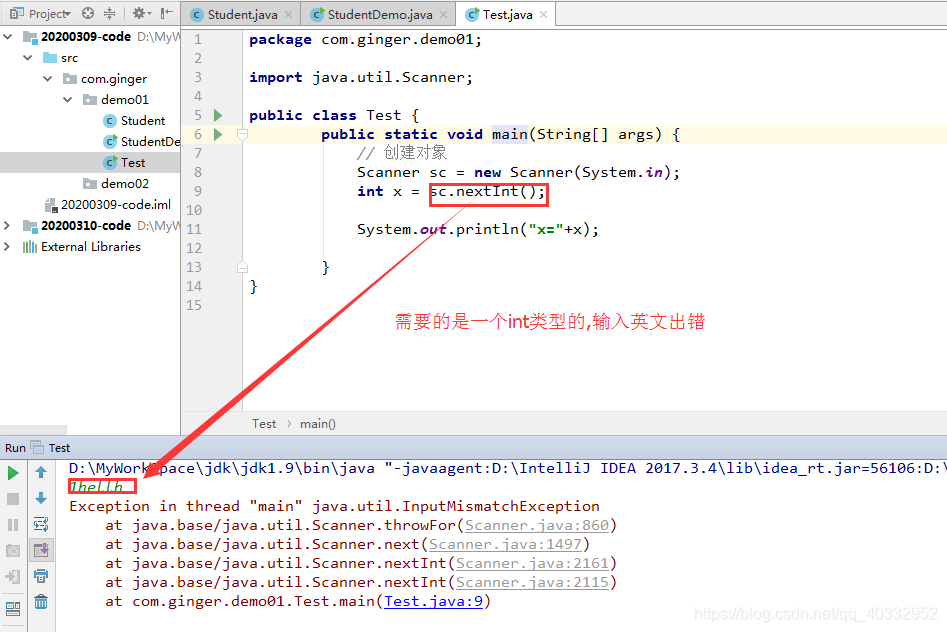Go up the stack trace with up arrow
Image resolution: width=947 pixels, height=632 pixels.
click(x=41, y=472)
